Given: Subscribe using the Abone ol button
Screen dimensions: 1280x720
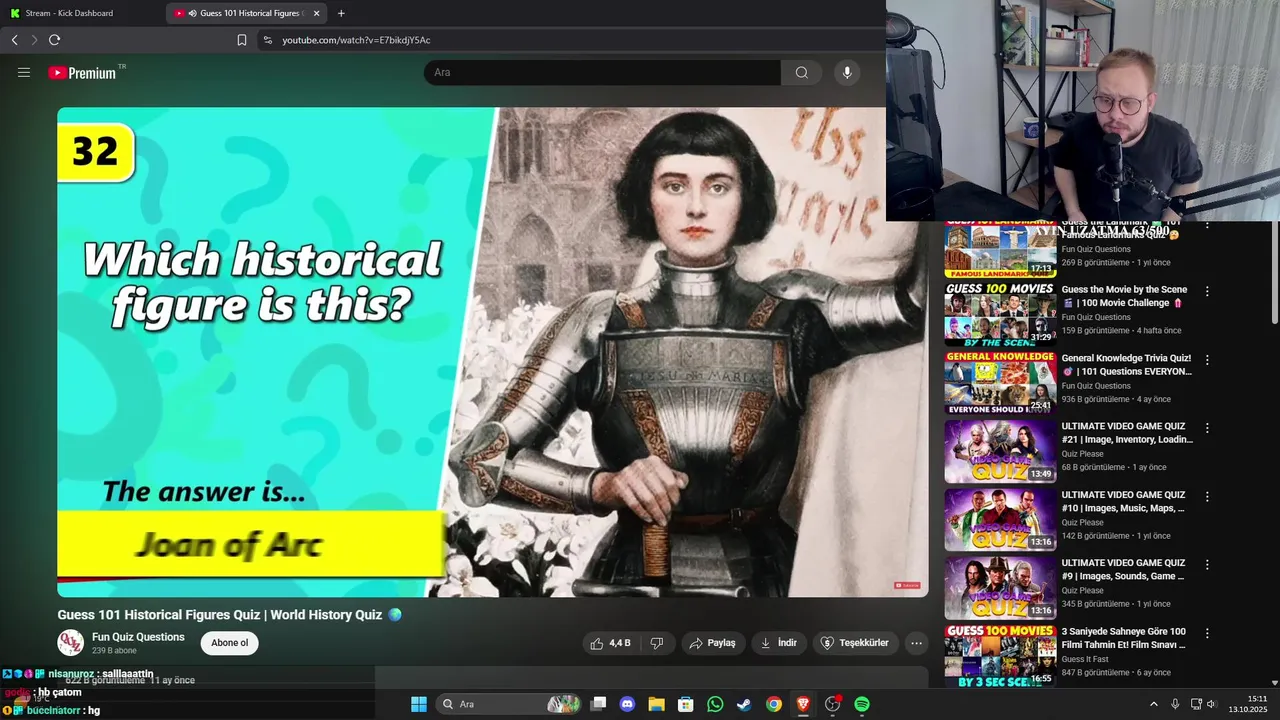Looking at the screenshot, I should coord(229,643).
